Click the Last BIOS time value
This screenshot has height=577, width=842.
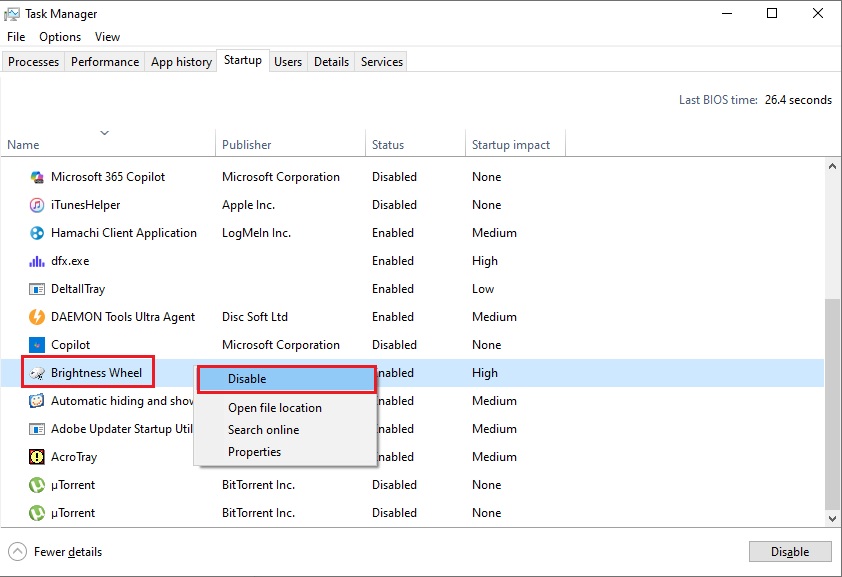click(x=798, y=100)
